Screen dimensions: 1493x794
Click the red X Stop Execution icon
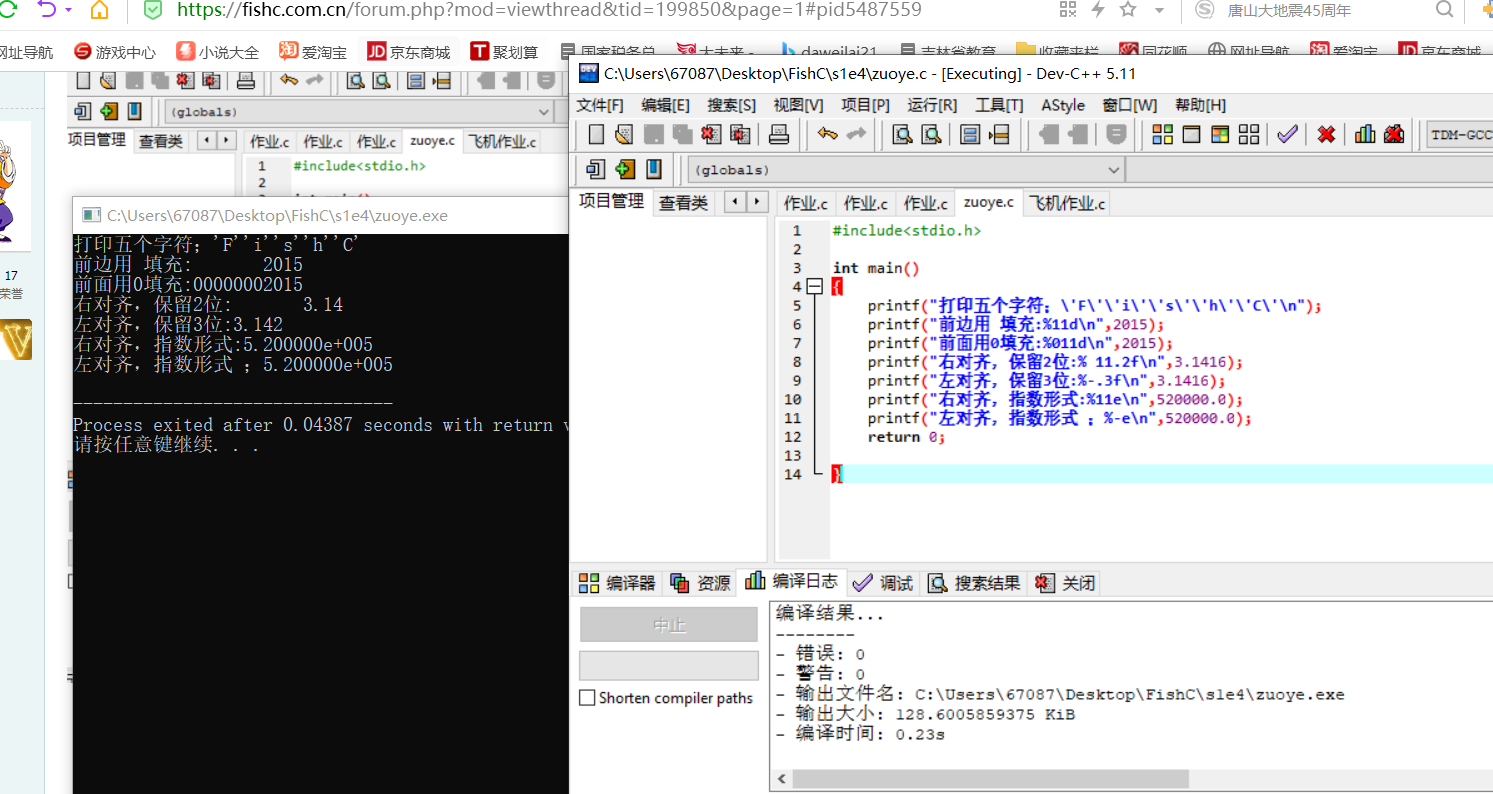[x=1326, y=134]
